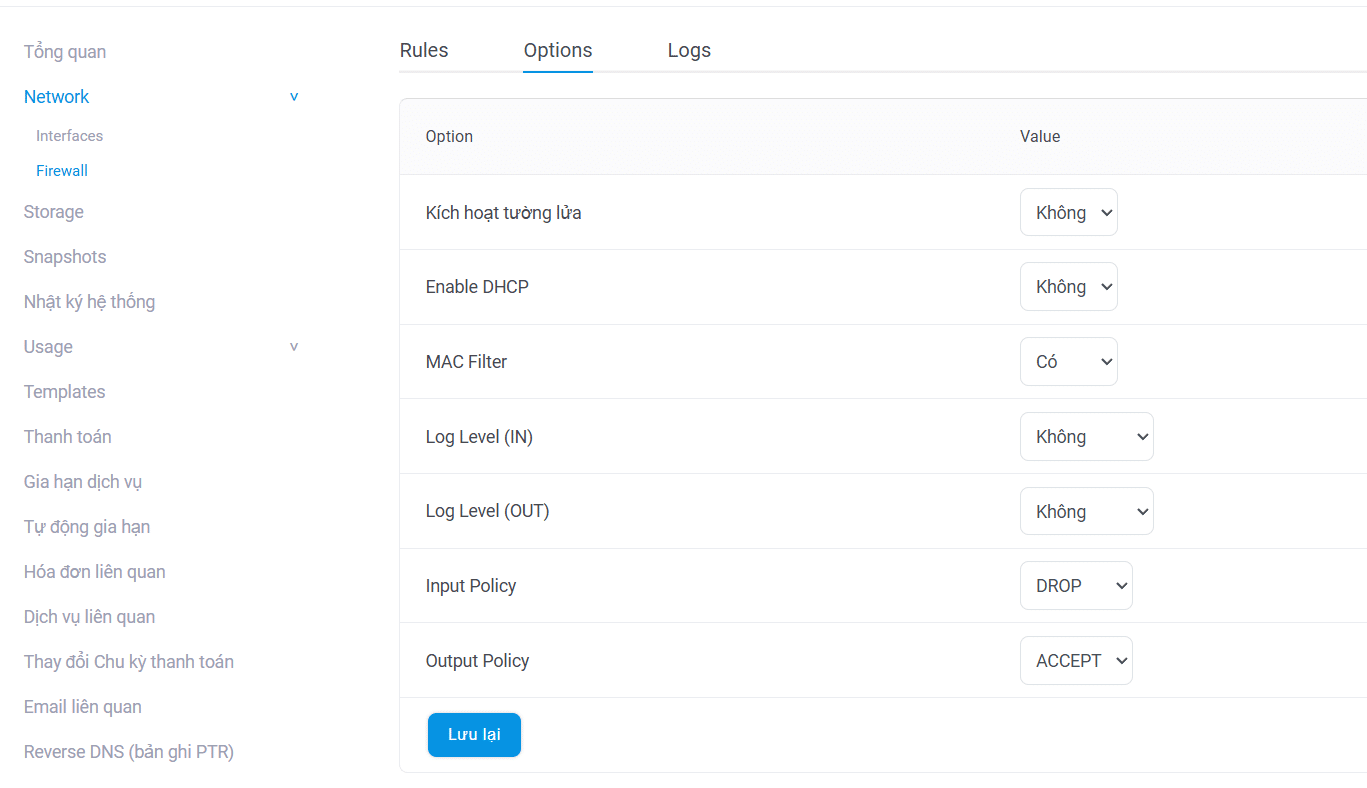Select Firewall in the sidebar
This screenshot has width=1367, height=788.
tap(62, 170)
